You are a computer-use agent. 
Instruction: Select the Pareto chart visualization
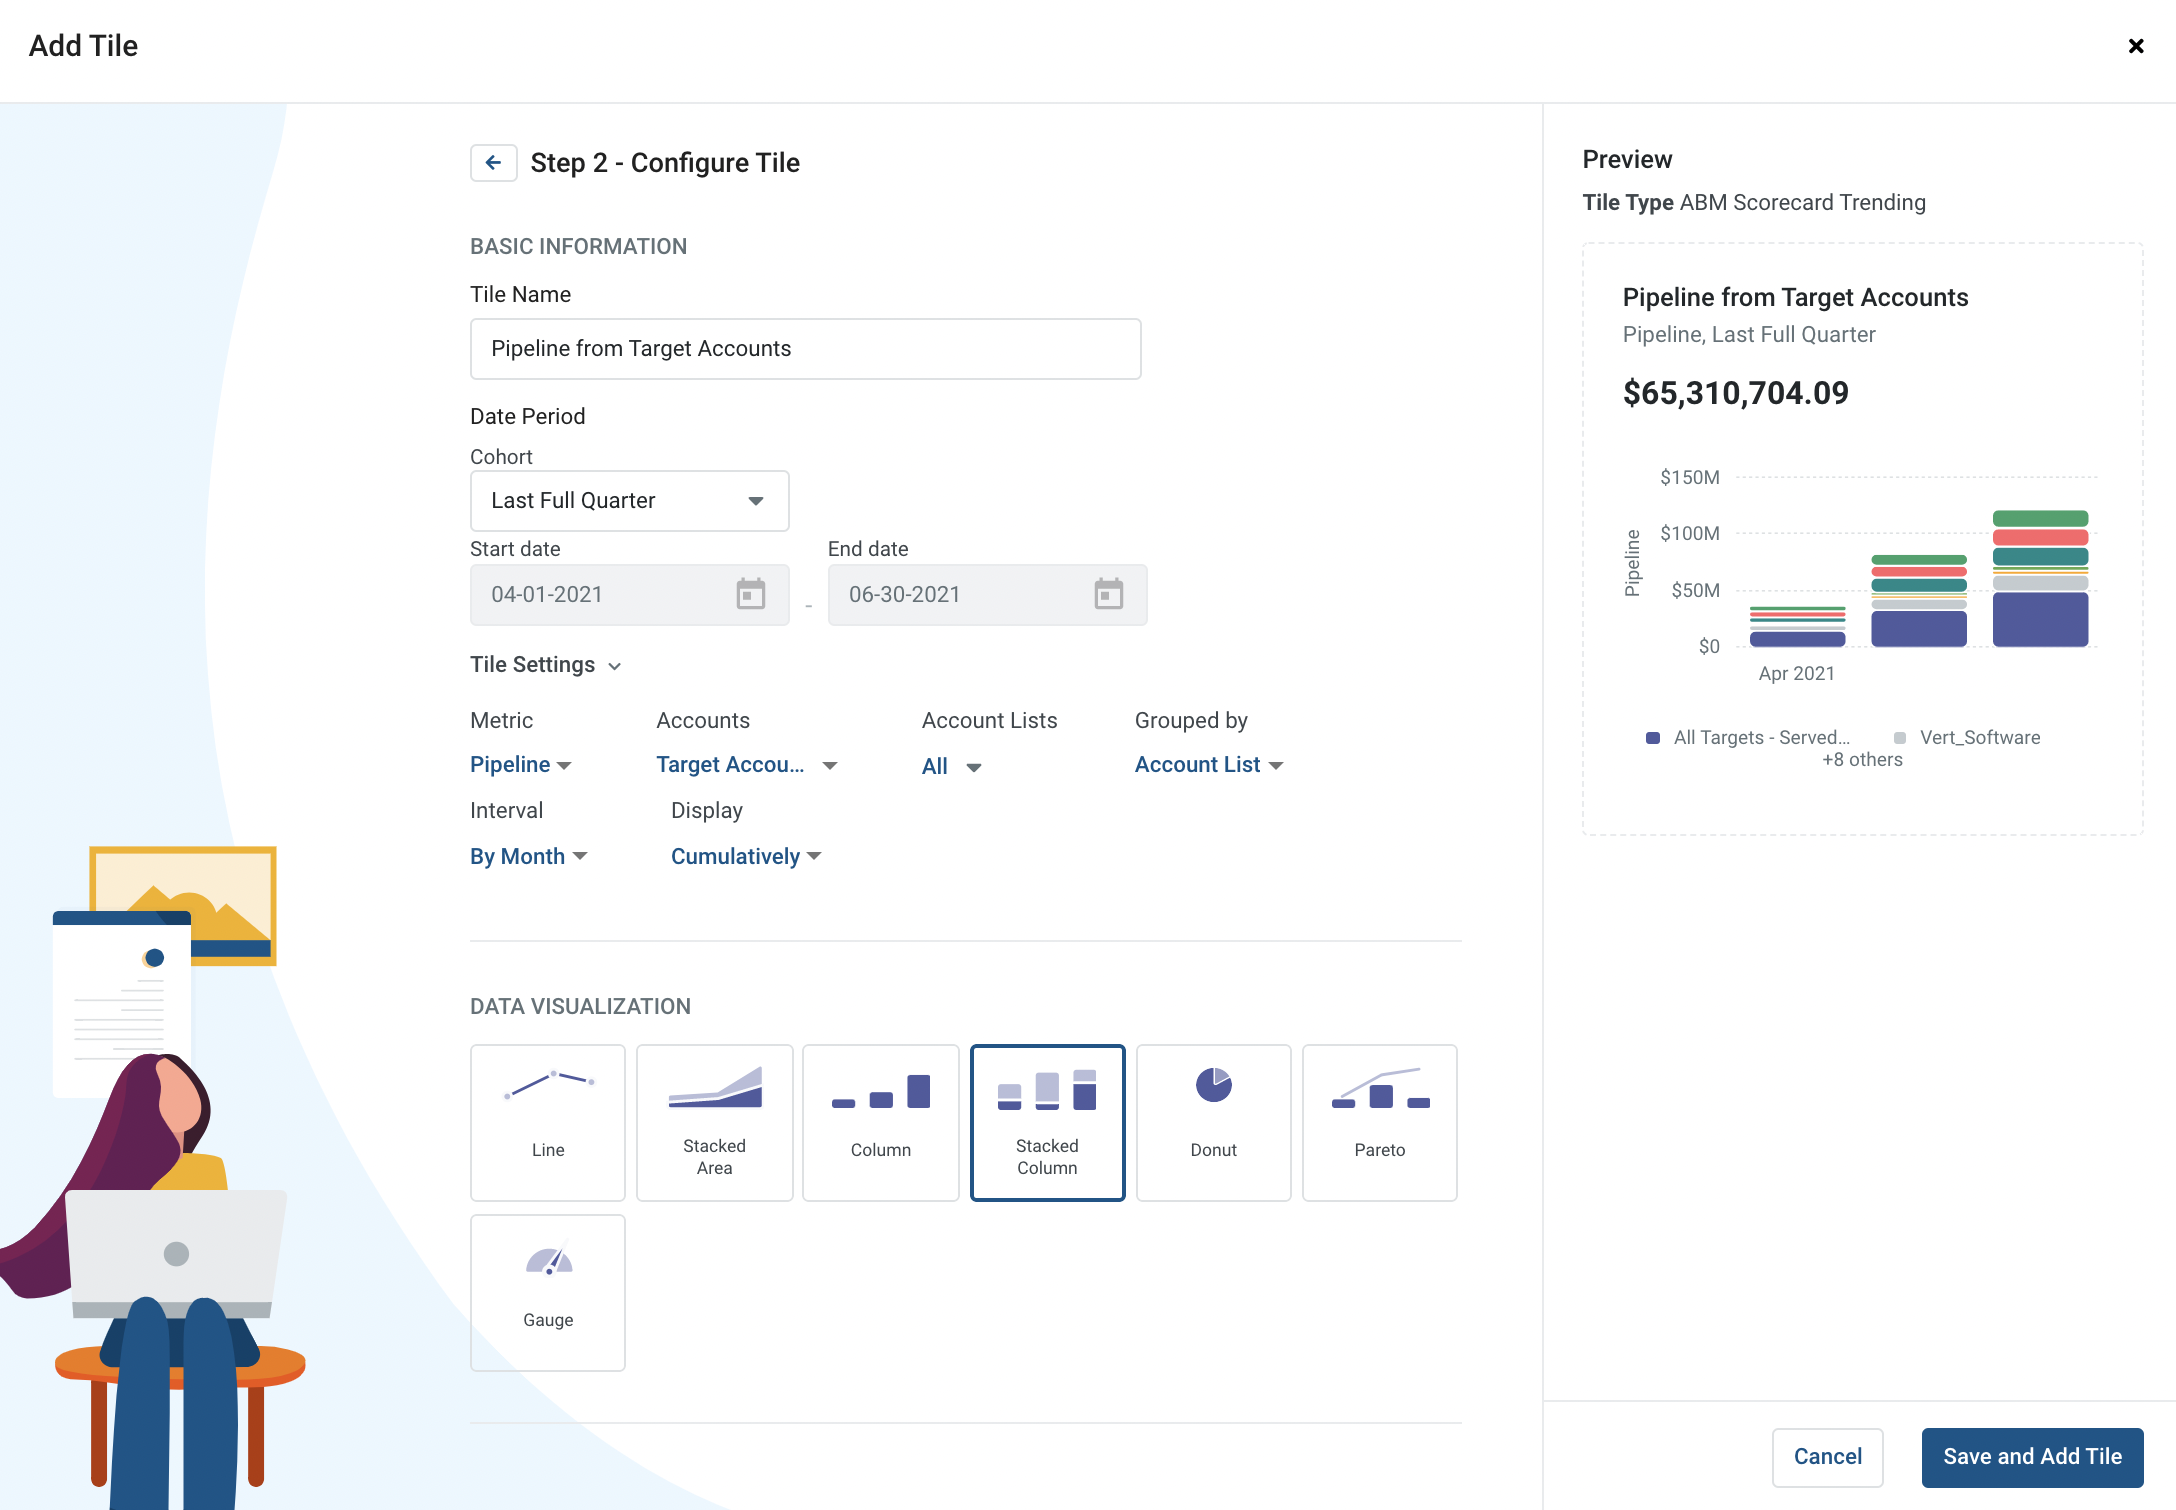point(1379,1123)
